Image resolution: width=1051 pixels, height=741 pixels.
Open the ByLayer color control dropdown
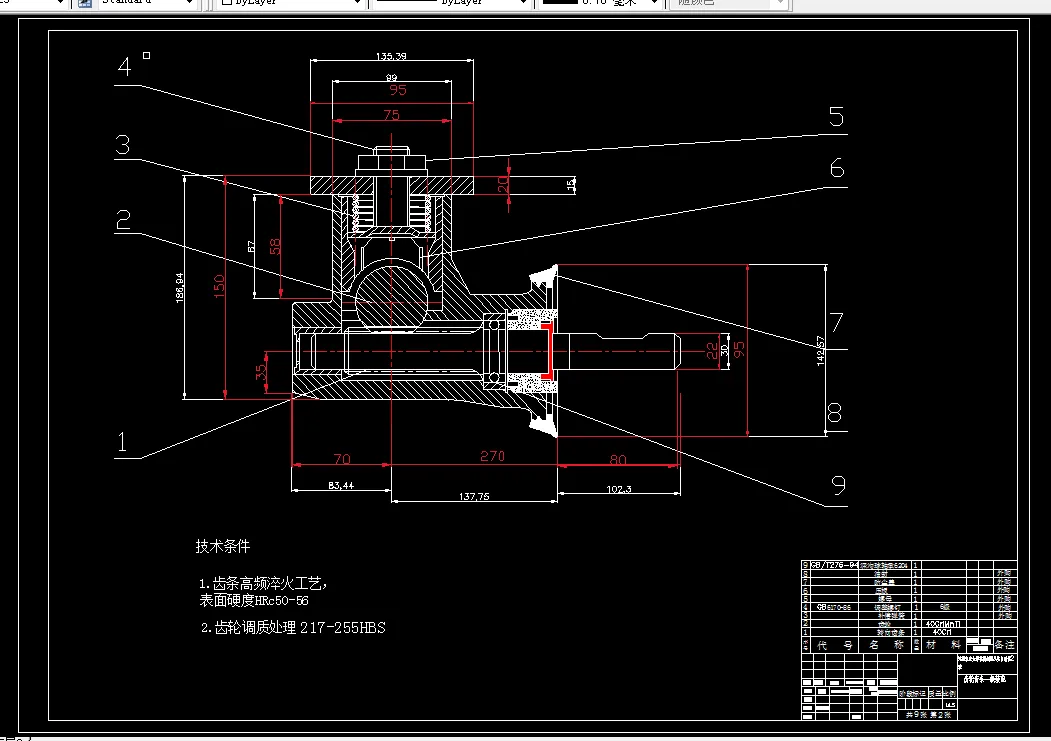coord(292,3)
